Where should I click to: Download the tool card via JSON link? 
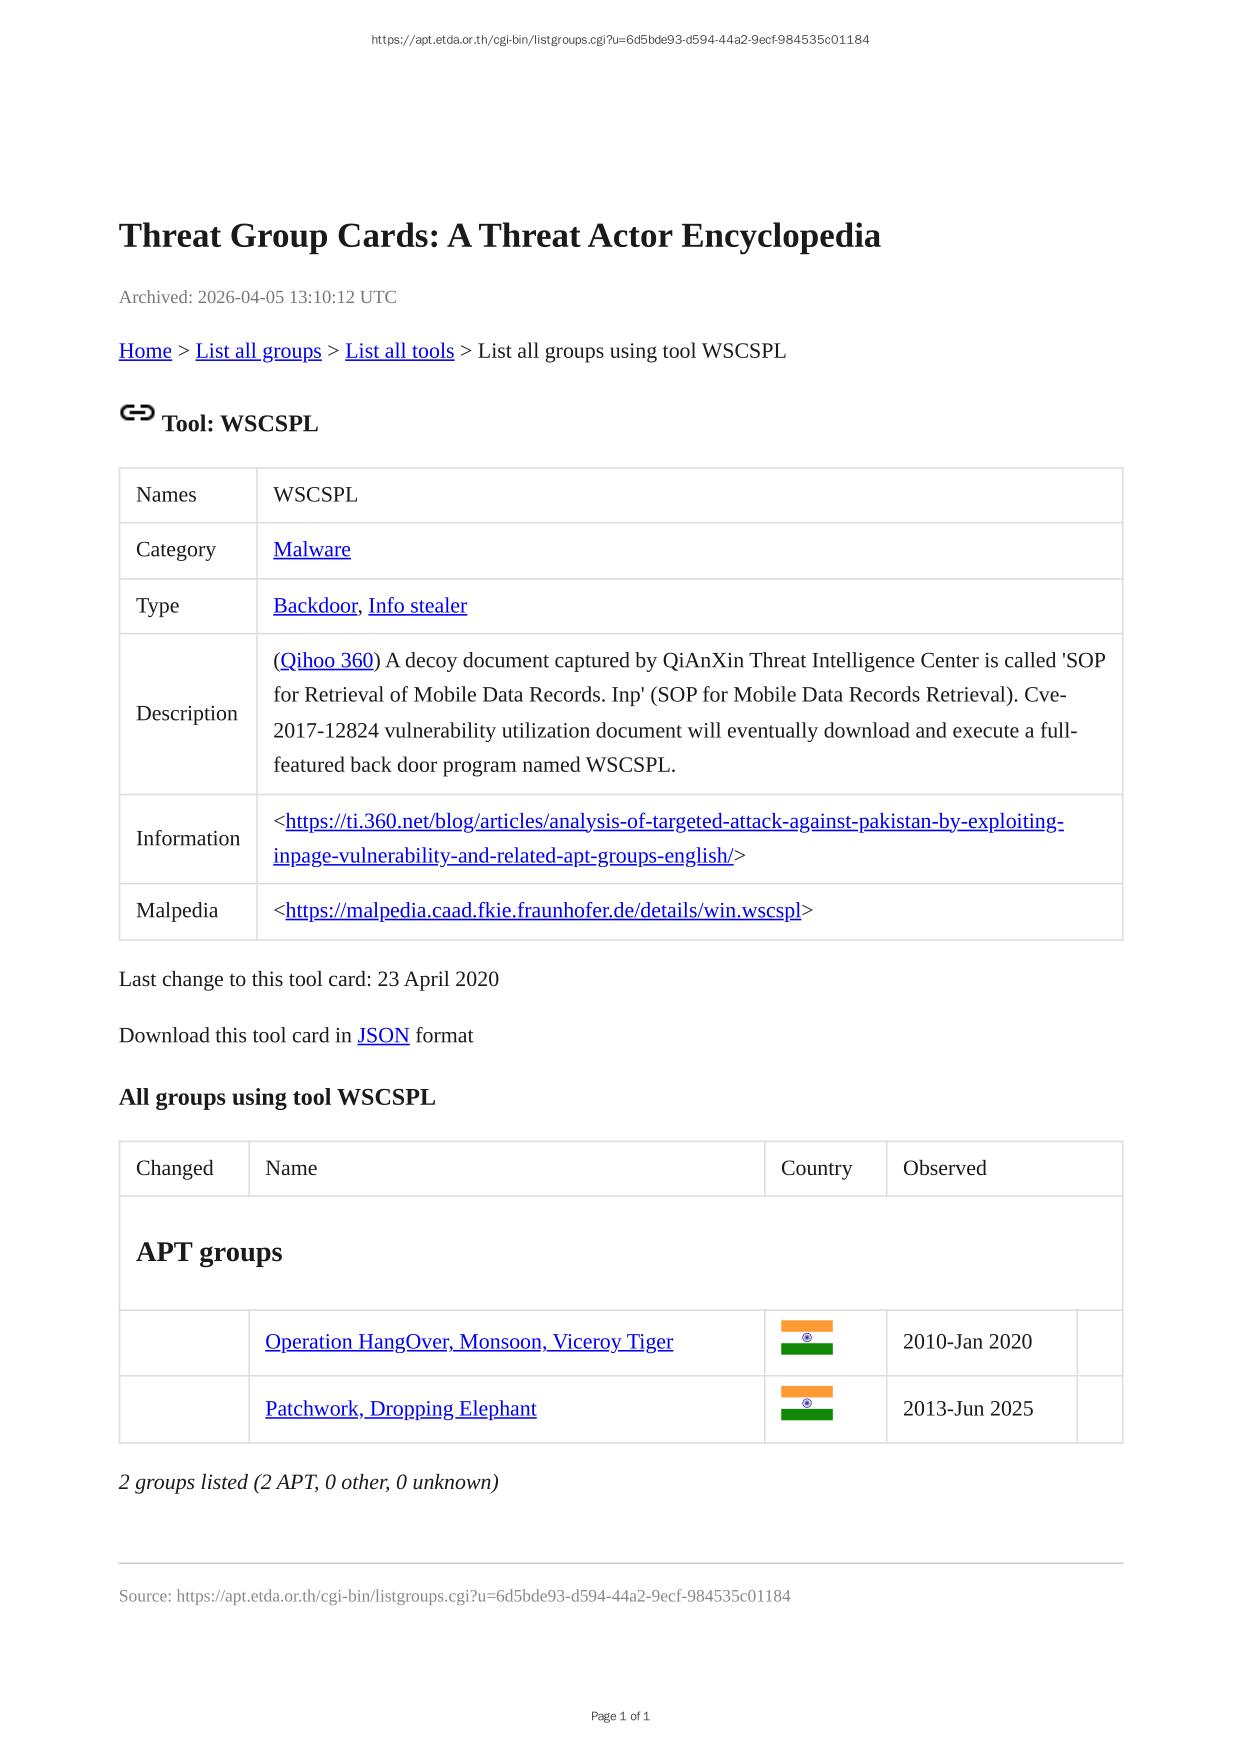383,1036
